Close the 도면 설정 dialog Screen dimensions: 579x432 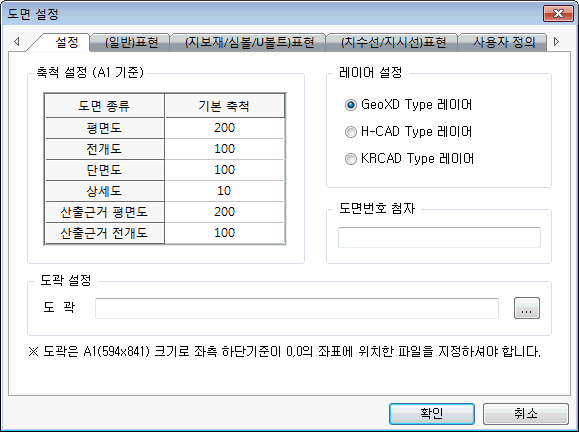[558, 14]
